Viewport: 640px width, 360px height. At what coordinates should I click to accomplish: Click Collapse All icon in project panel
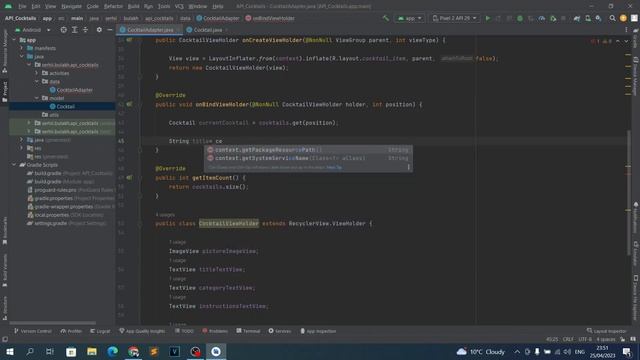(85, 30)
